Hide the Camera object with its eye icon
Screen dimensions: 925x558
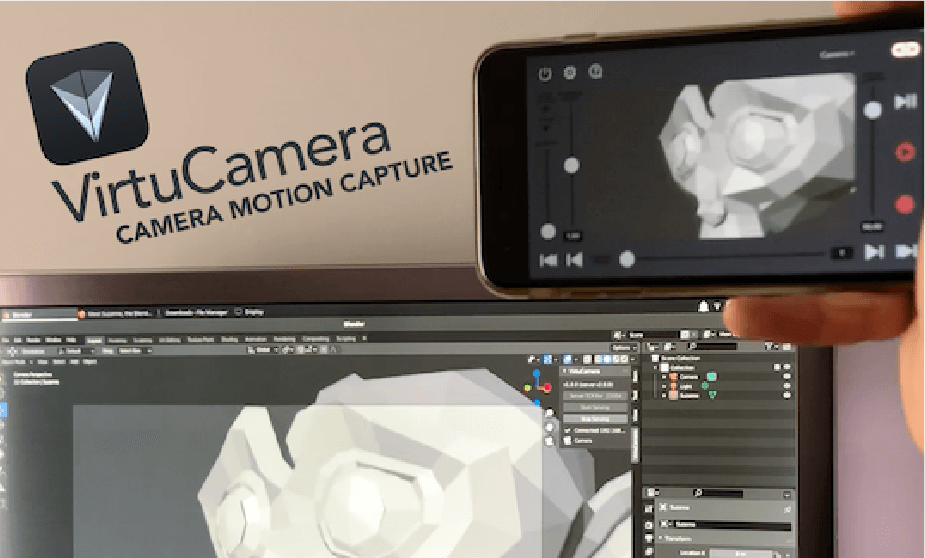point(787,377)
